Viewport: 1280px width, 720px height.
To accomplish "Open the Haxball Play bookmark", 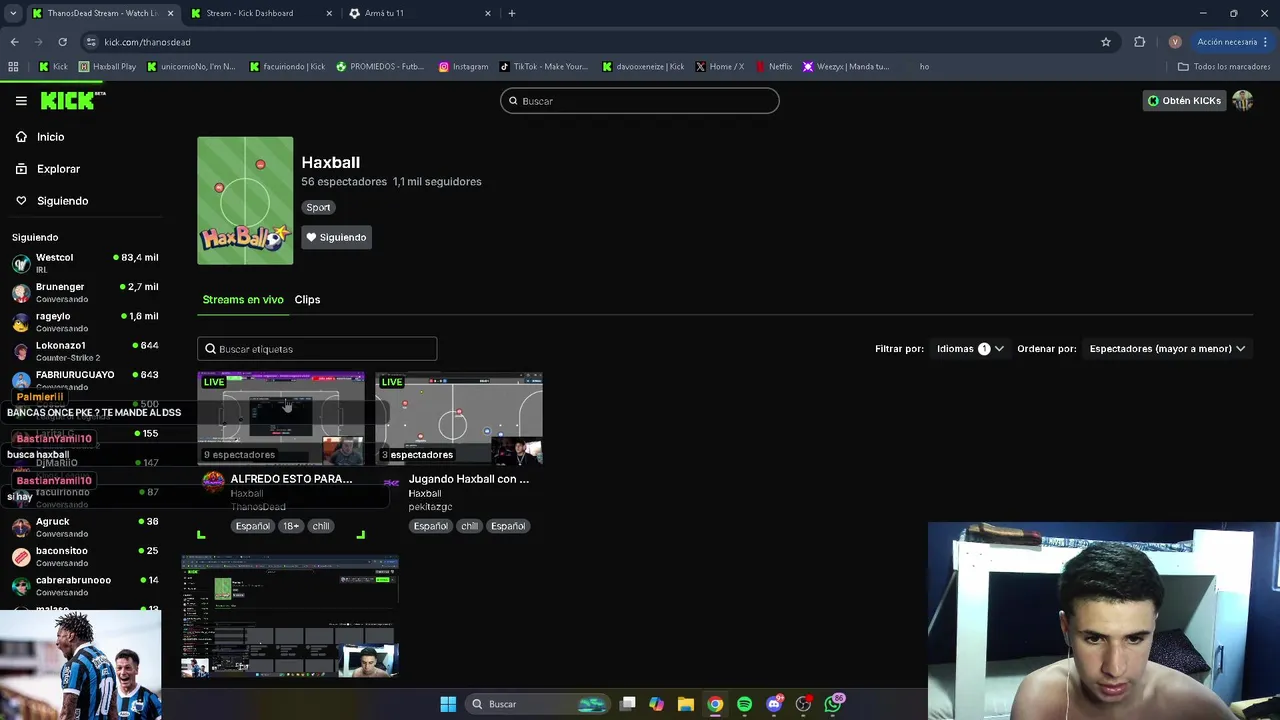I will point(107,67).
